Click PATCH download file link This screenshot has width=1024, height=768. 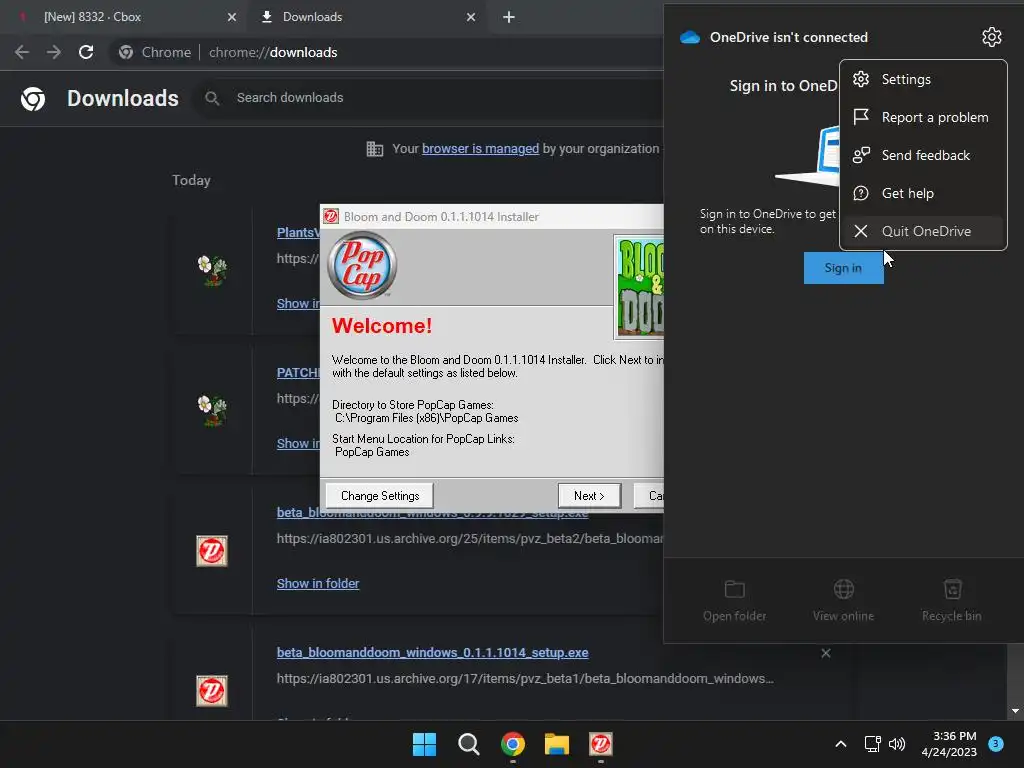coord(298,373)
